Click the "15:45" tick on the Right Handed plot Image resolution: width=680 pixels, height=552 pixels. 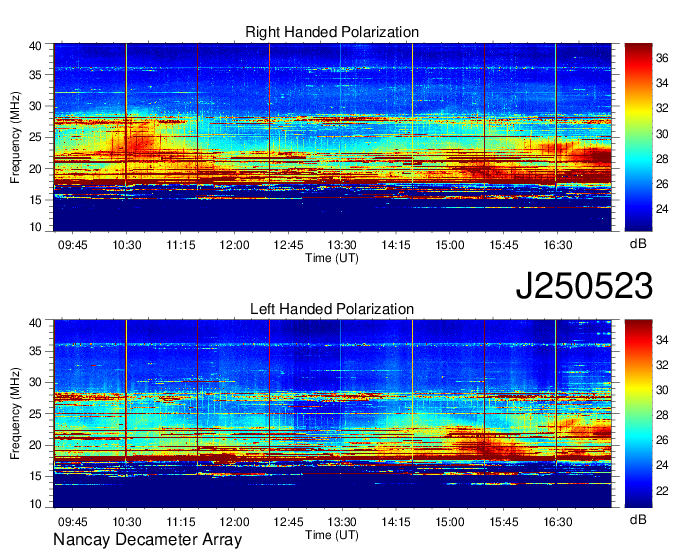503,245
